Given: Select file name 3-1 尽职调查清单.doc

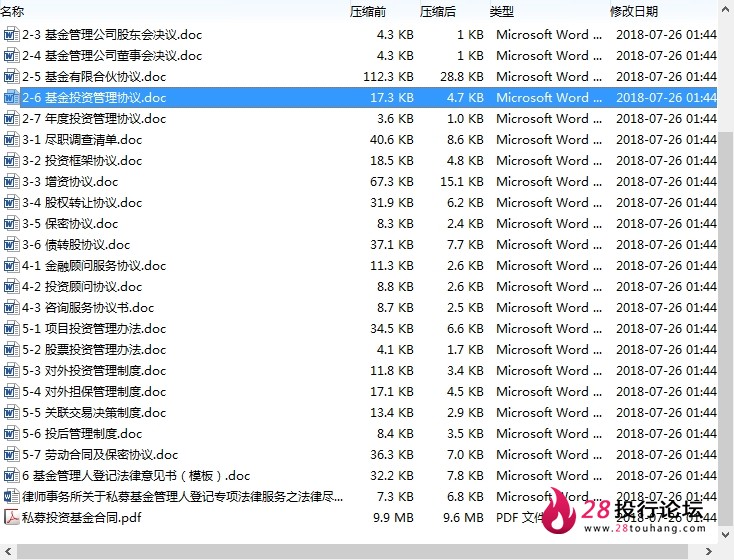Looking at the screenshot, I should (x=82, y=140).
